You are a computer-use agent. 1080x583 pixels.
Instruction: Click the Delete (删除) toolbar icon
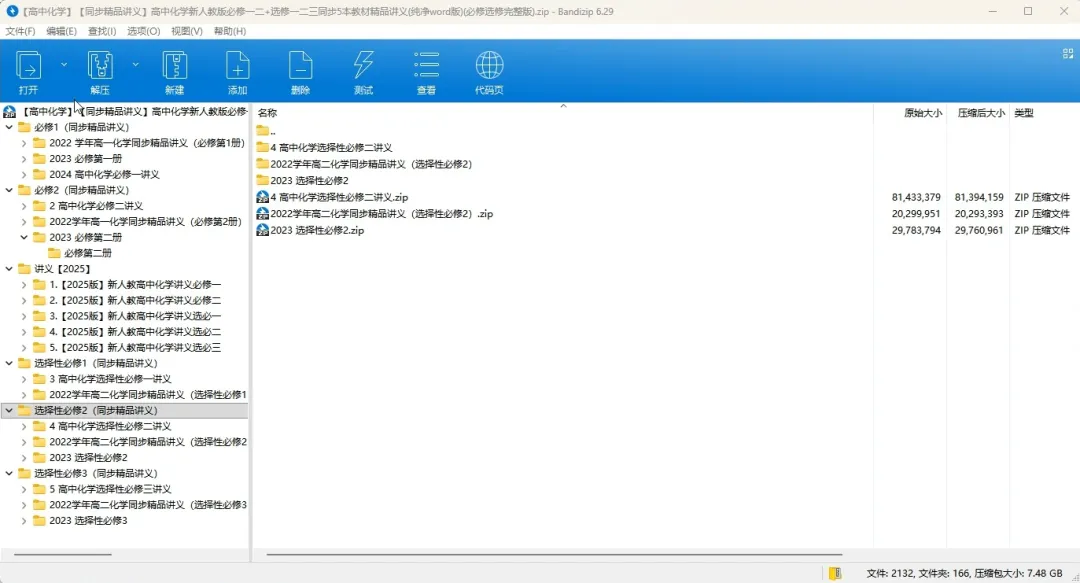coord(300,66)
